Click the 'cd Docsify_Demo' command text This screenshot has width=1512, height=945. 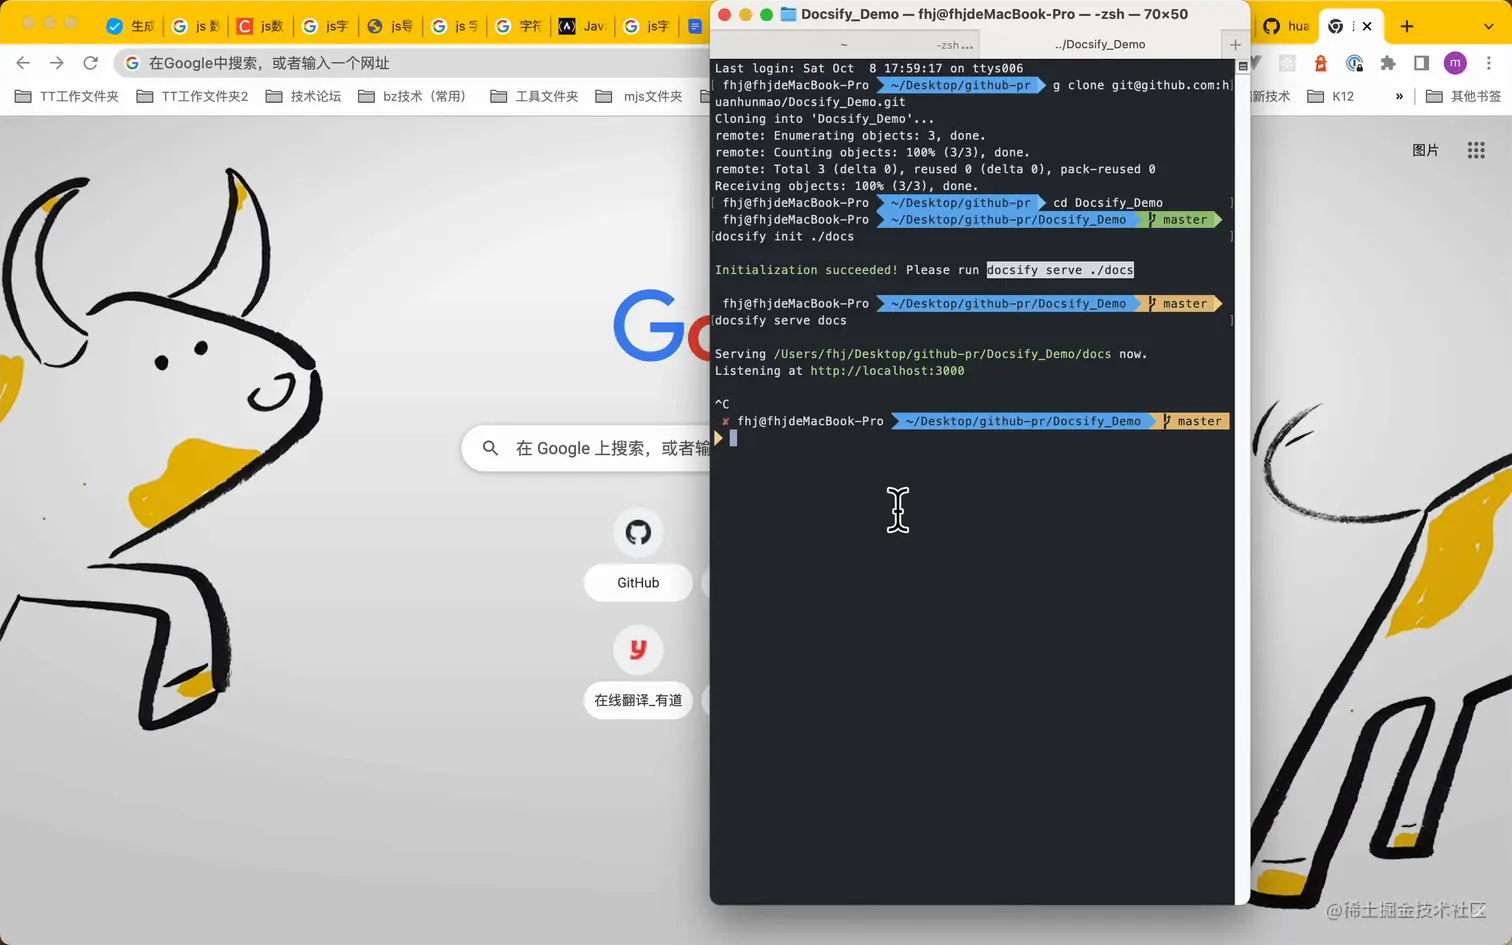pos(1108,203)
